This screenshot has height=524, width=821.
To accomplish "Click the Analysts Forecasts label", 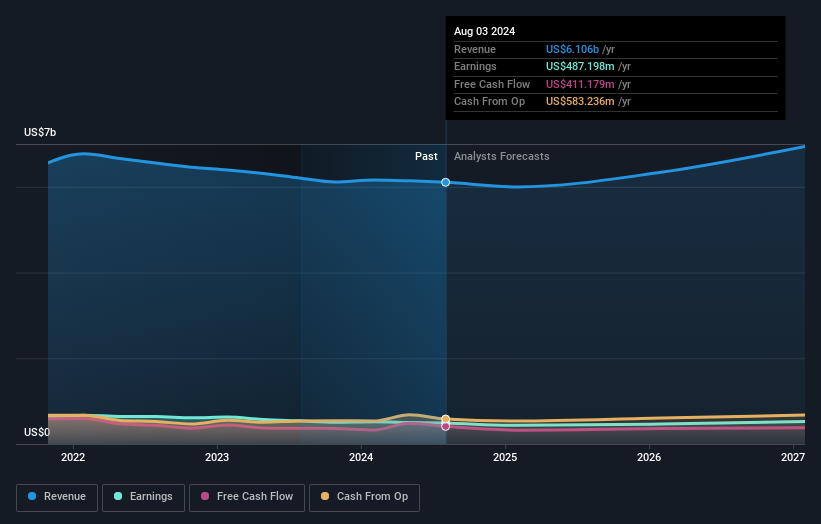I will coord(502,157).
